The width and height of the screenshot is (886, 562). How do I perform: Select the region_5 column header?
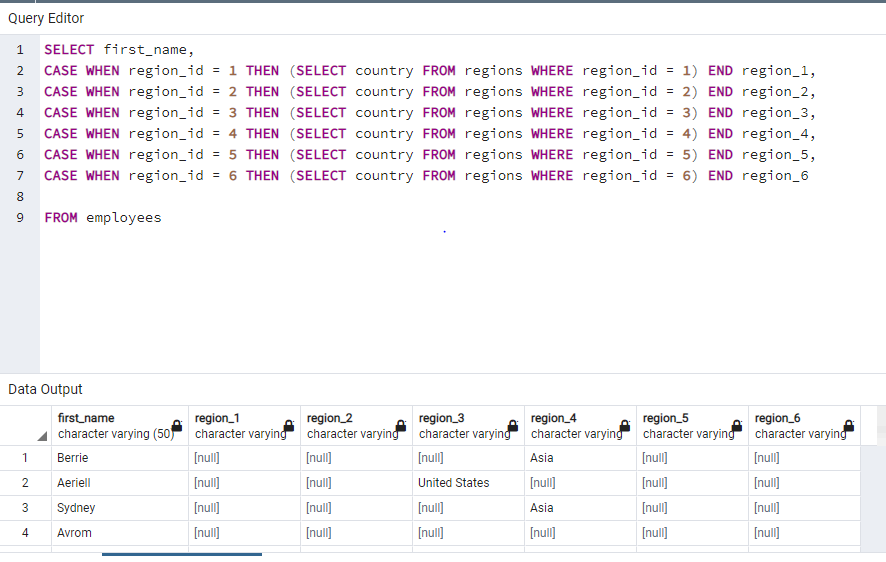pos(692,425)
